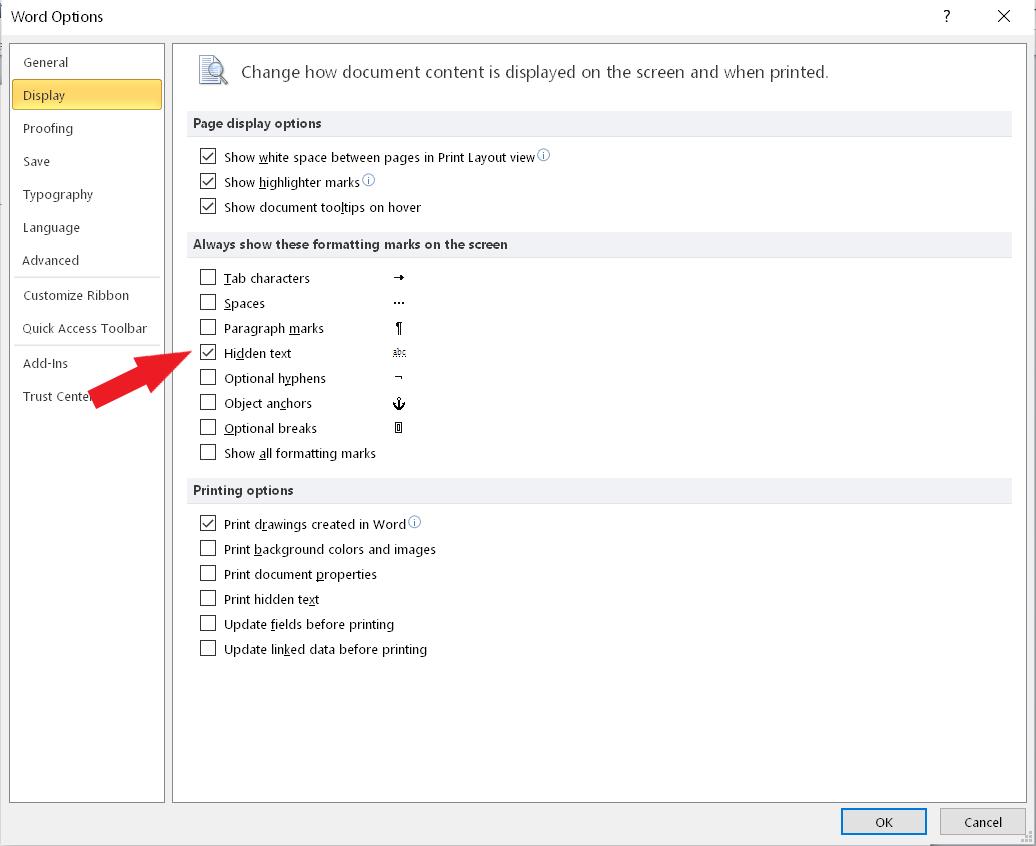
Task: Click the optional breaks symbol
Action: pyautogui.click(x=398, y=428)
